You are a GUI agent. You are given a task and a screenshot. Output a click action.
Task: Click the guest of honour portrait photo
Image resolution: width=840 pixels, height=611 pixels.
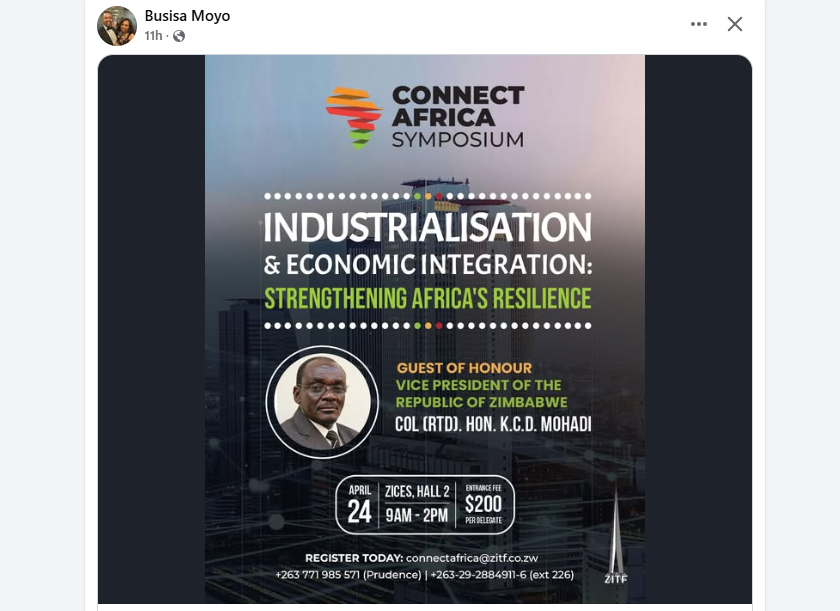(x=322, y=402)
